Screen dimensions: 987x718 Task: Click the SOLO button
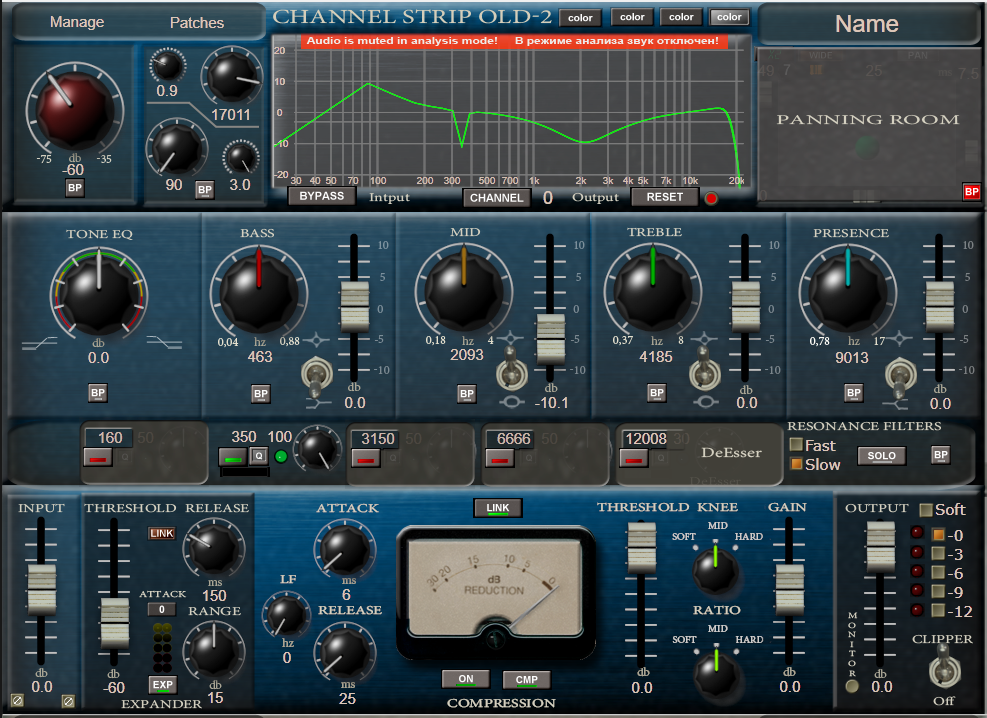pos(881,456)
